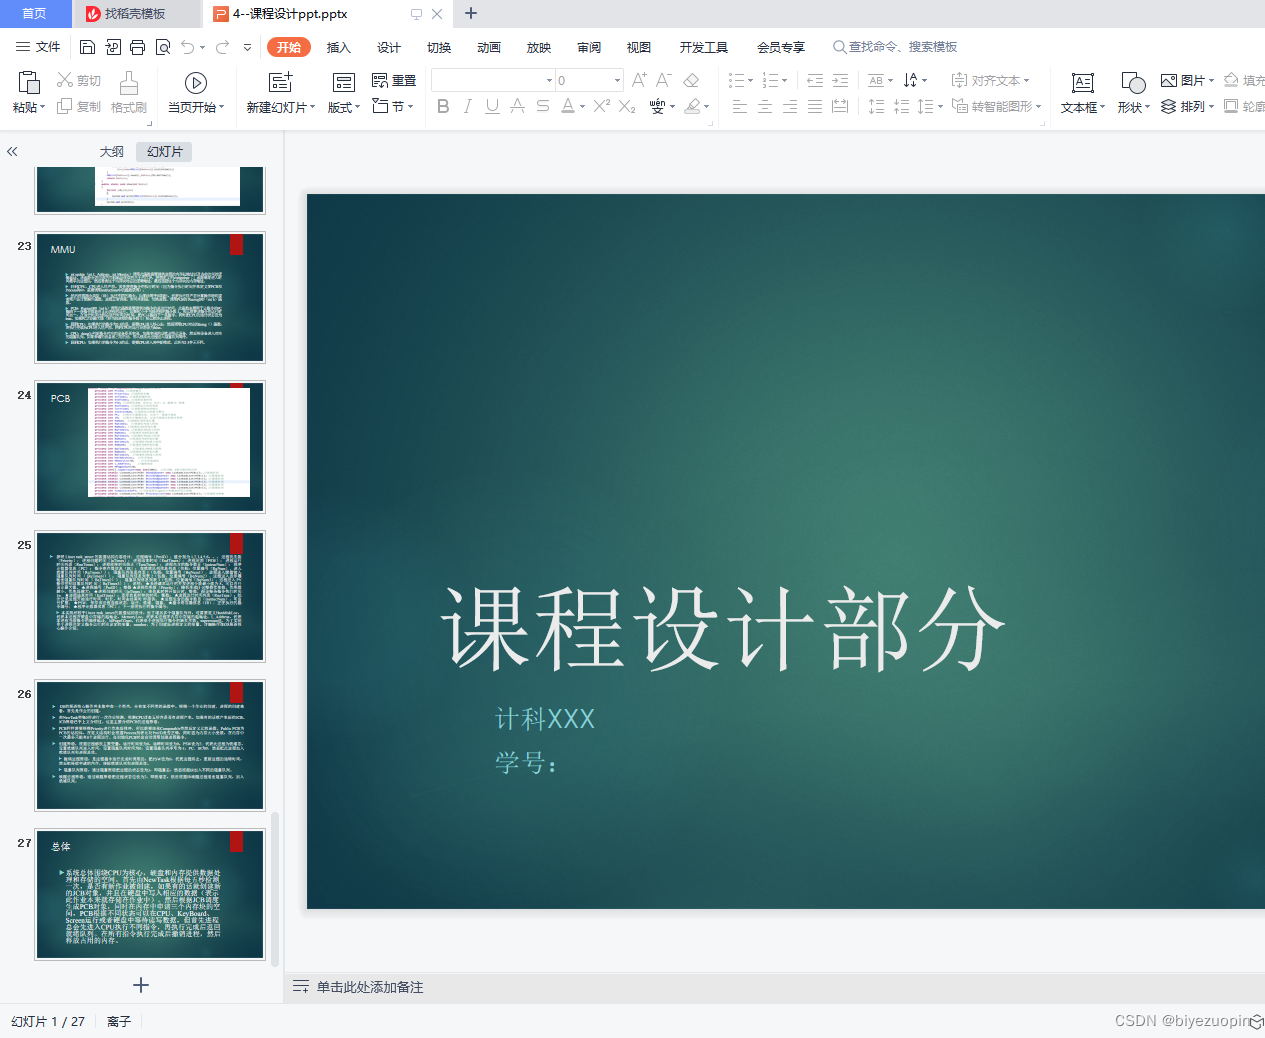This screenshot has height=1038, width=1265.
Task: Open the 形状 shapes tool
Action: tap(1130, 92)
